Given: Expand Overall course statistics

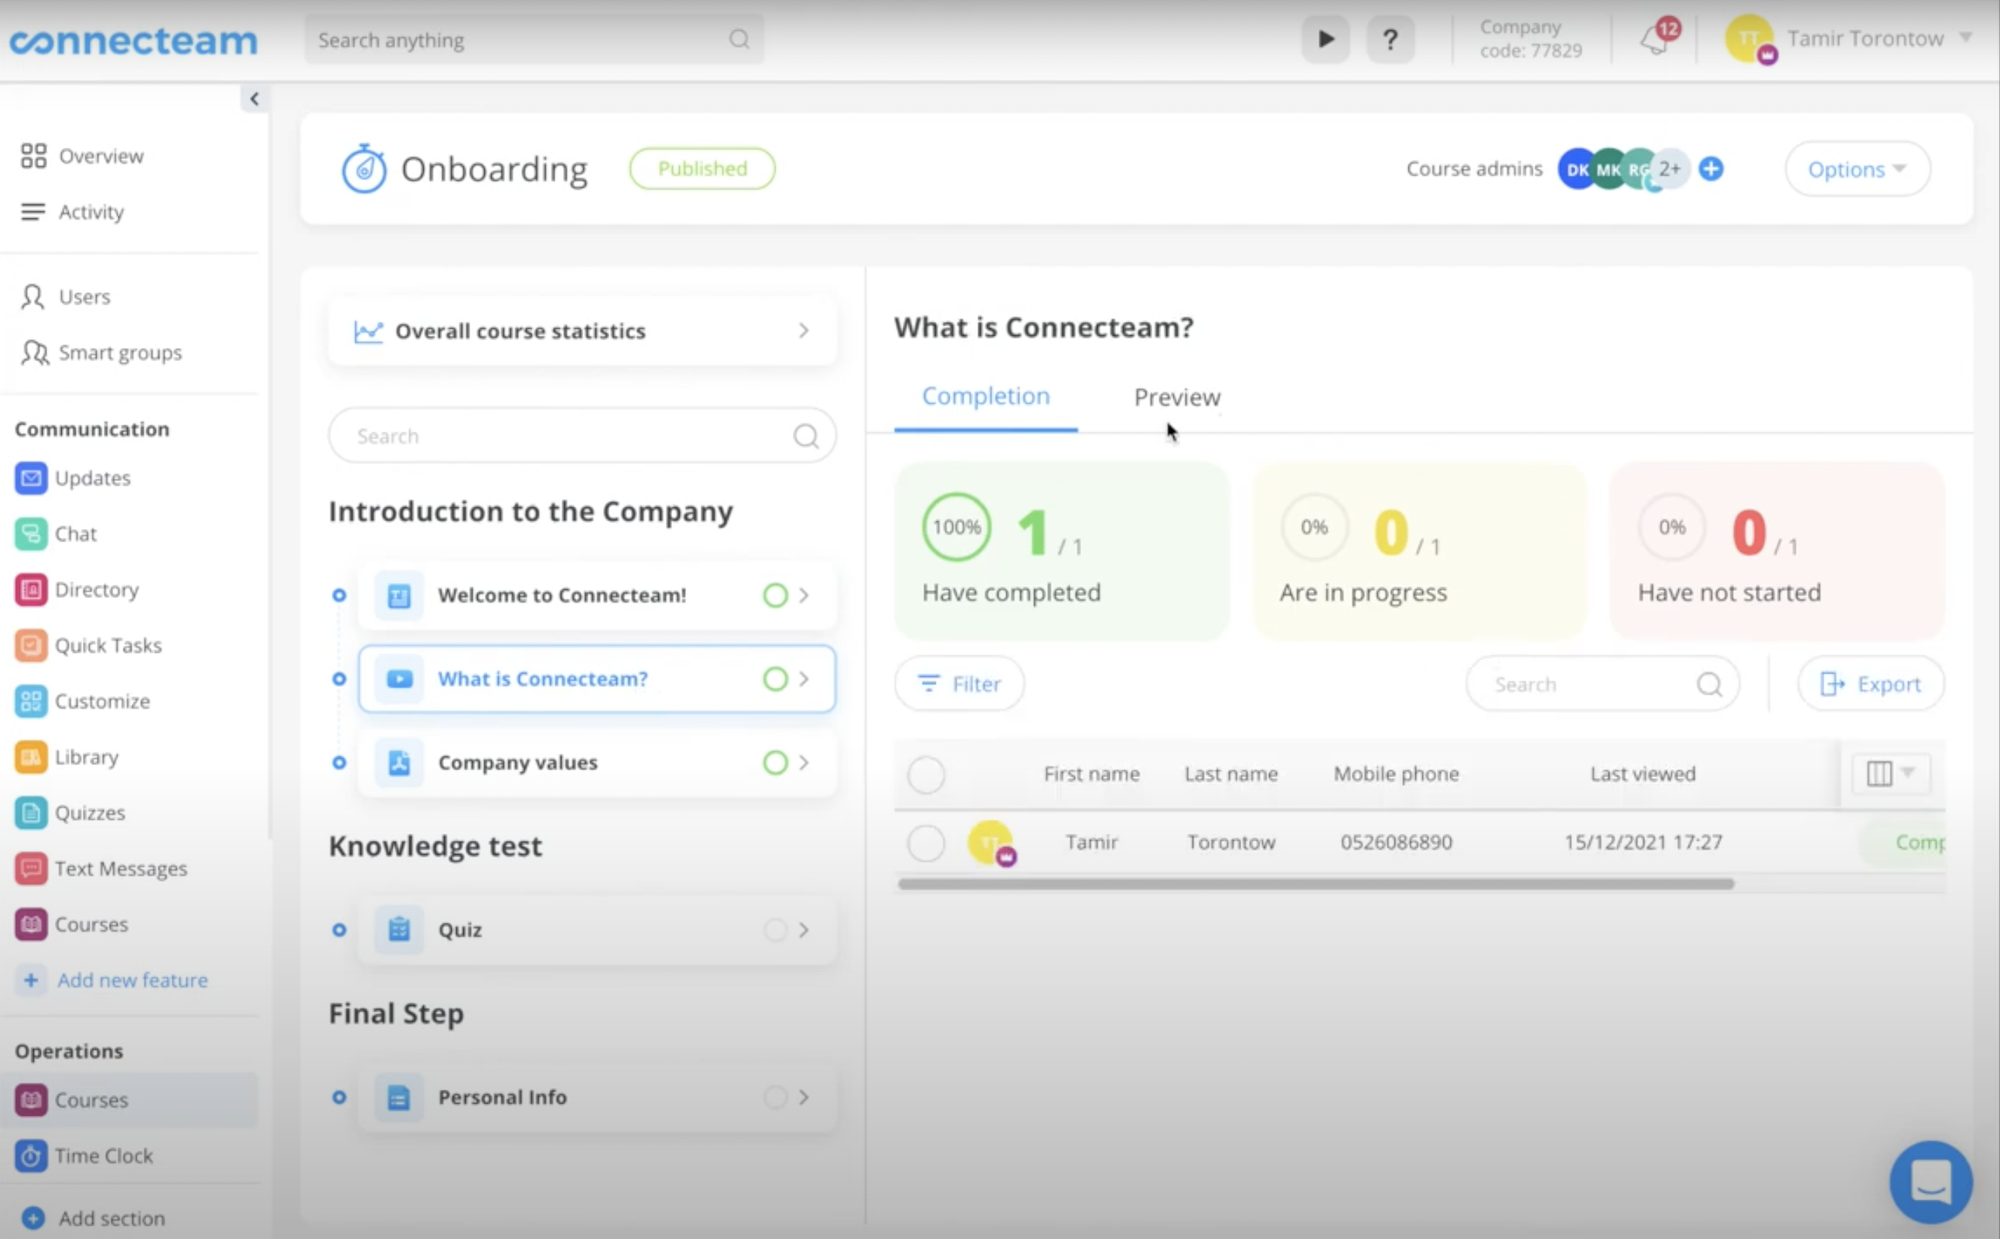Looking at the screenshot, I should [582, 331].
